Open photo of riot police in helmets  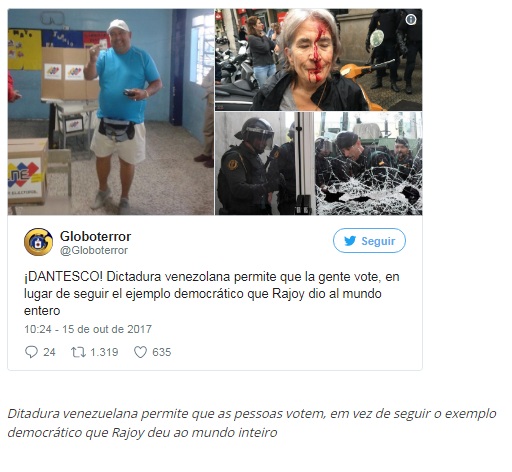click(264, 163)
